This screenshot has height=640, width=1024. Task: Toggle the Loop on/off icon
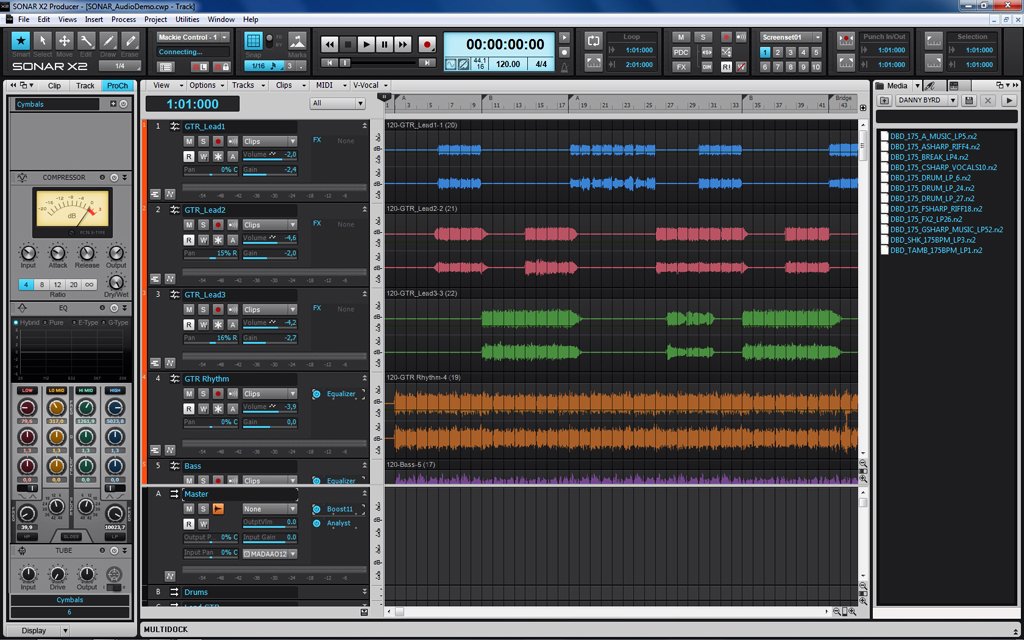(593, 40)
